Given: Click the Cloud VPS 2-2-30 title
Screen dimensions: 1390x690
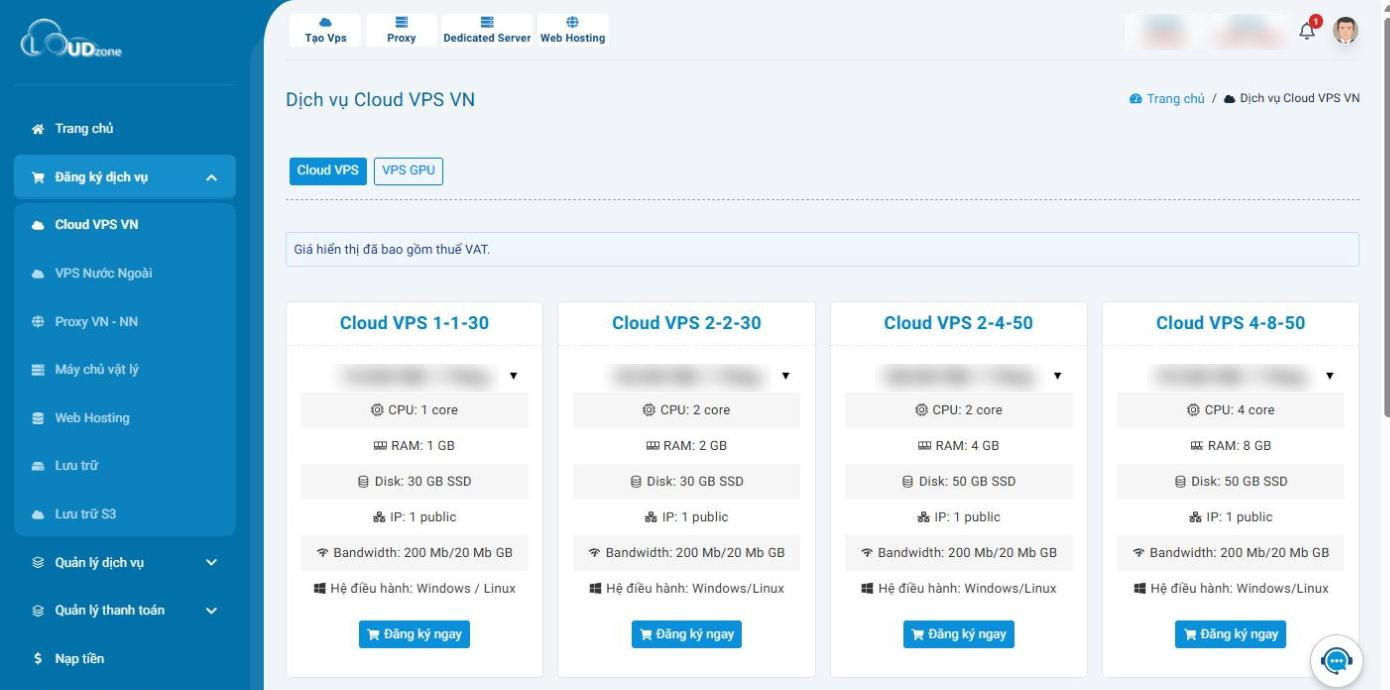Looking at the screenshot, I should pos(686,323).
